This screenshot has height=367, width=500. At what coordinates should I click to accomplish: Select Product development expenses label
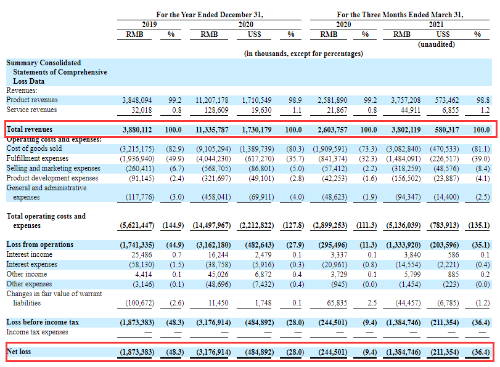tap(52, 178)
